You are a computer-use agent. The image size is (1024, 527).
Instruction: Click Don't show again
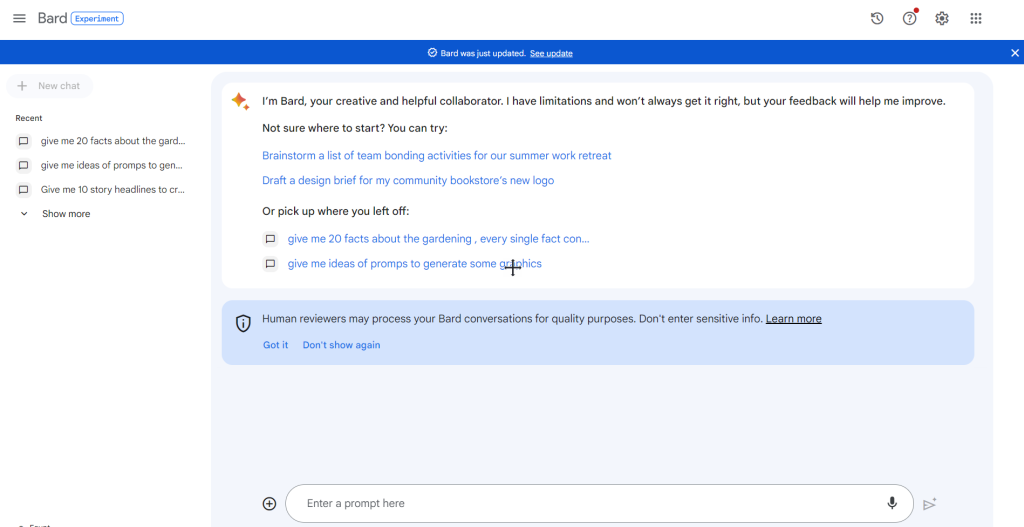tap(342, 345)
